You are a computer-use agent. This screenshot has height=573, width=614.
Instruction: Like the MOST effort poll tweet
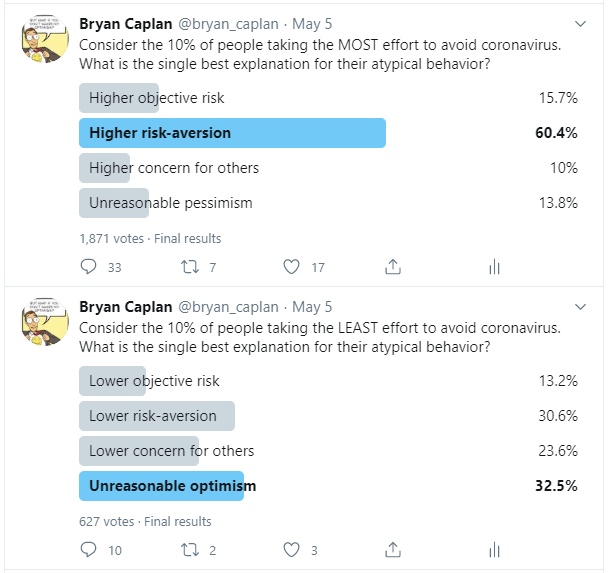pos(291,267)
